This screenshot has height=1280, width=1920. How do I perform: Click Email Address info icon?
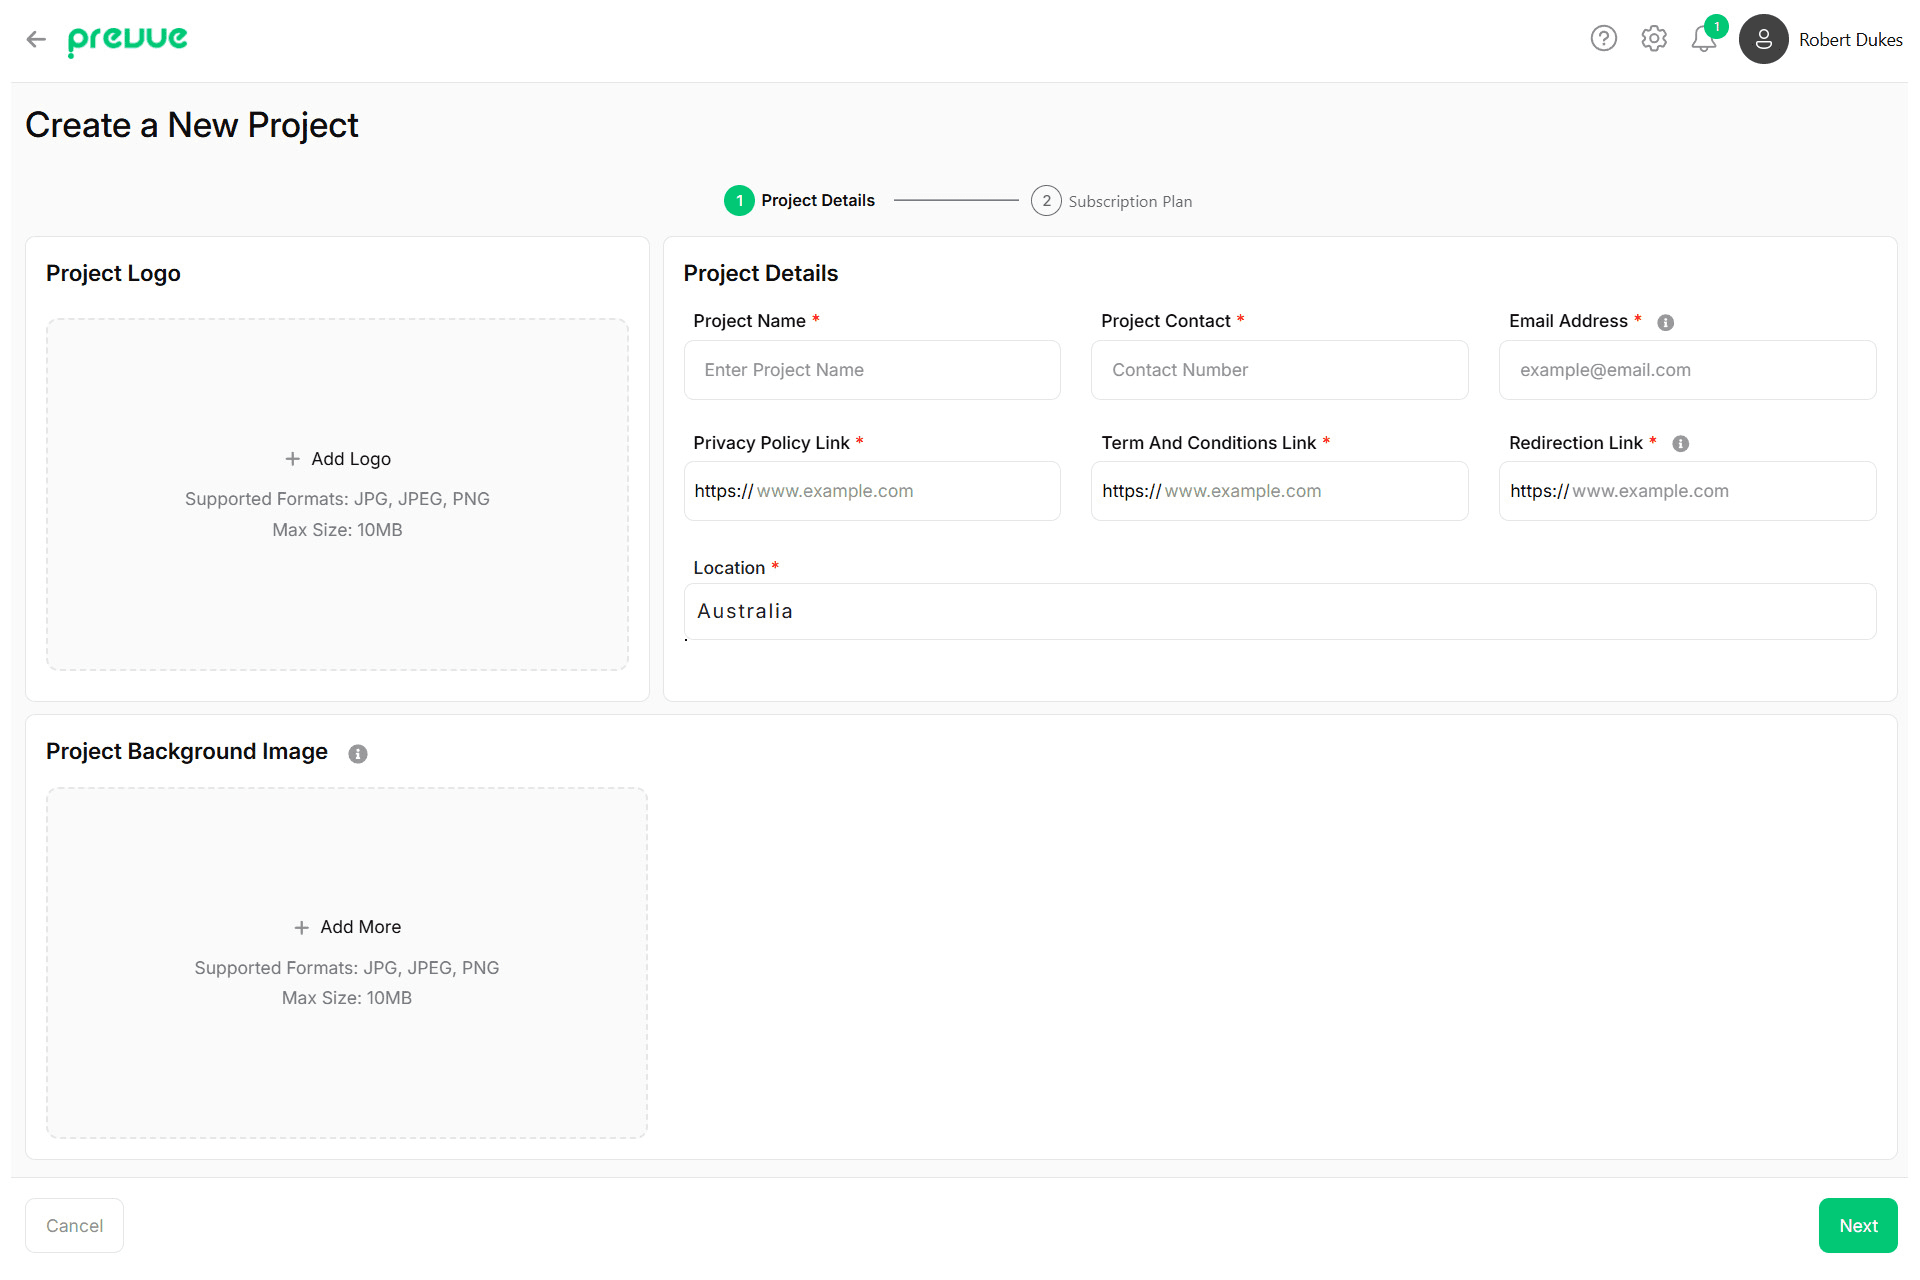click(x=1665, y=322)
